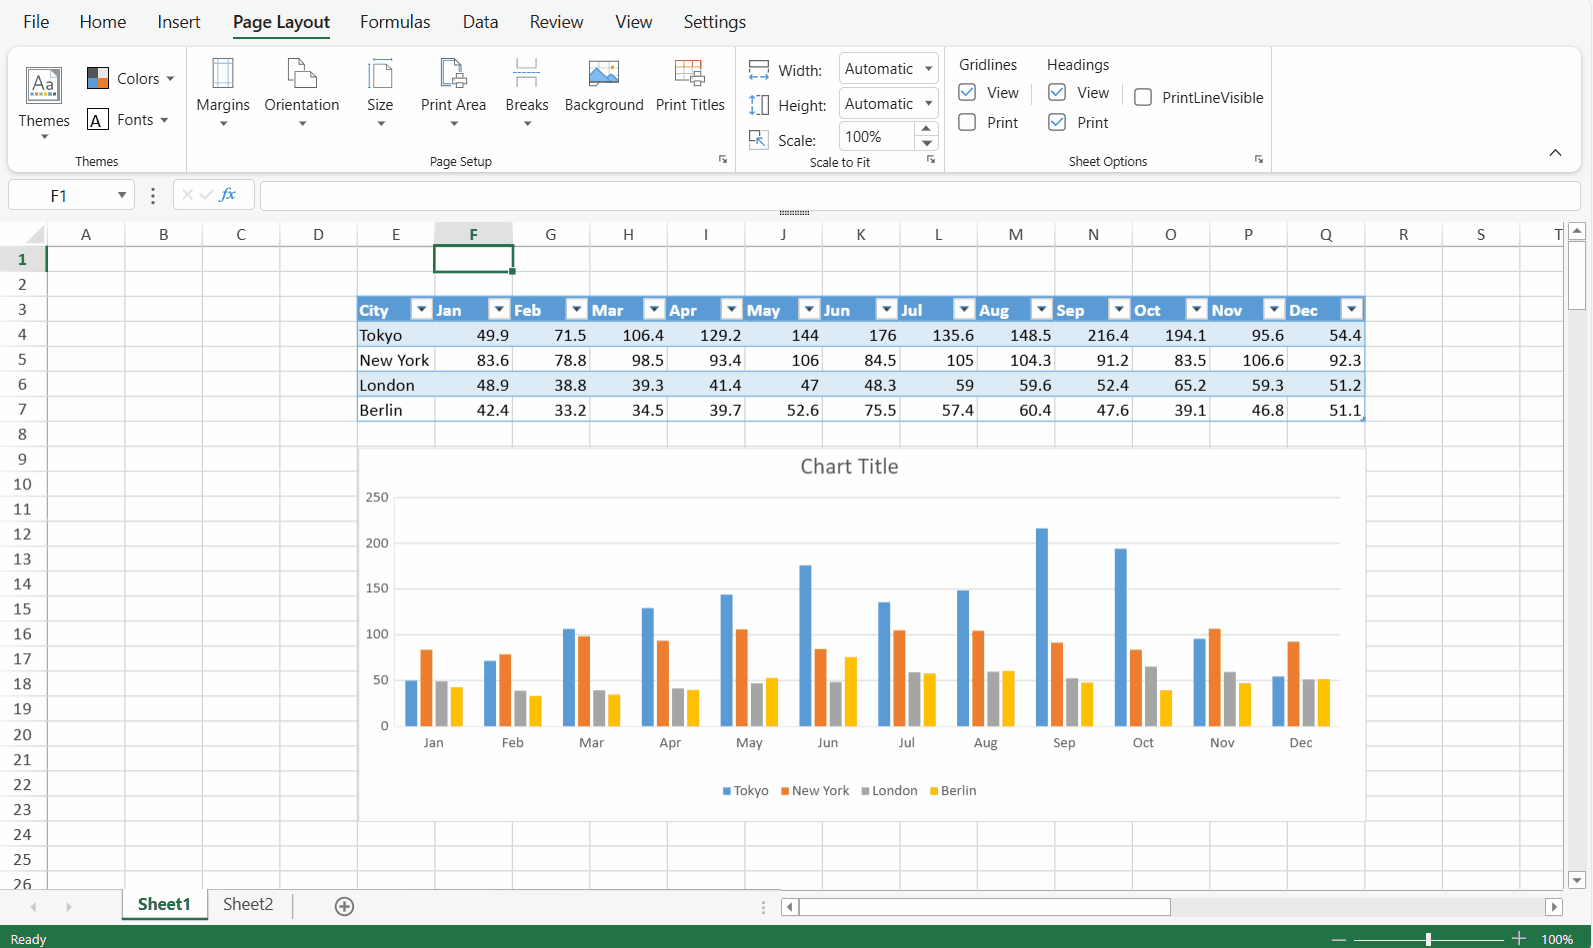The image size is (1593, 948).
Task: Click the page Size icon
Action: pos(380,75)
